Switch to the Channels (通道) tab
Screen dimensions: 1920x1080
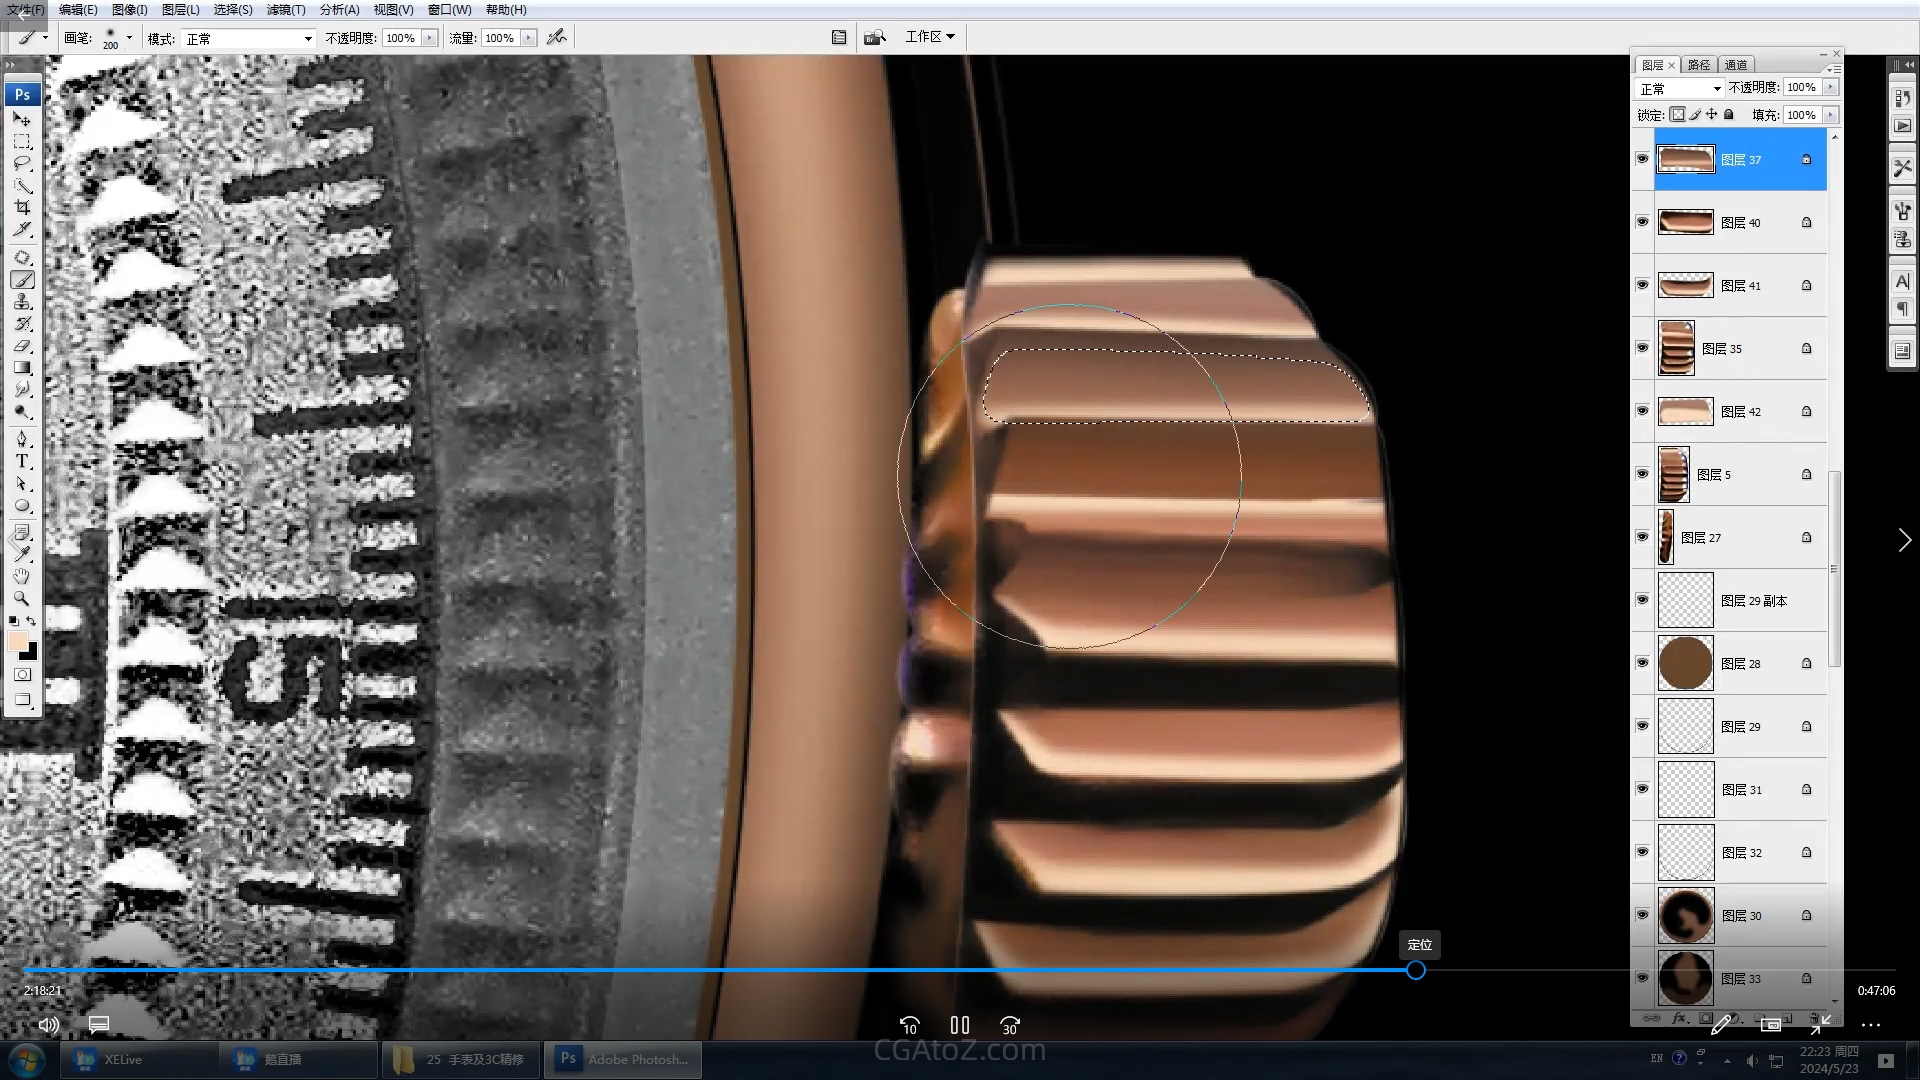pyautogui.click(x=1736, y=65)
